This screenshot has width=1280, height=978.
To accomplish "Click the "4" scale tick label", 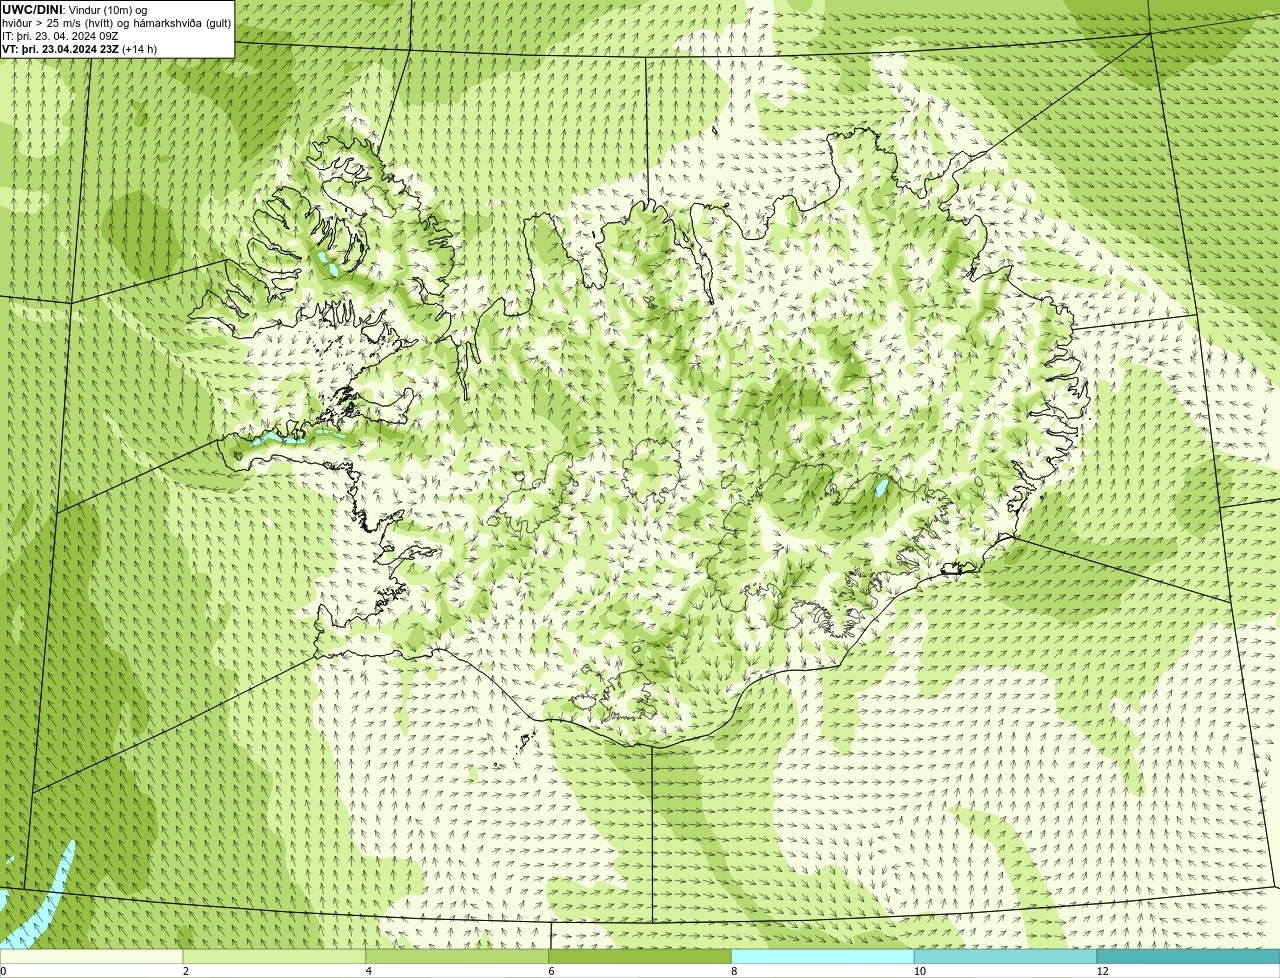I will pos(369,971).
